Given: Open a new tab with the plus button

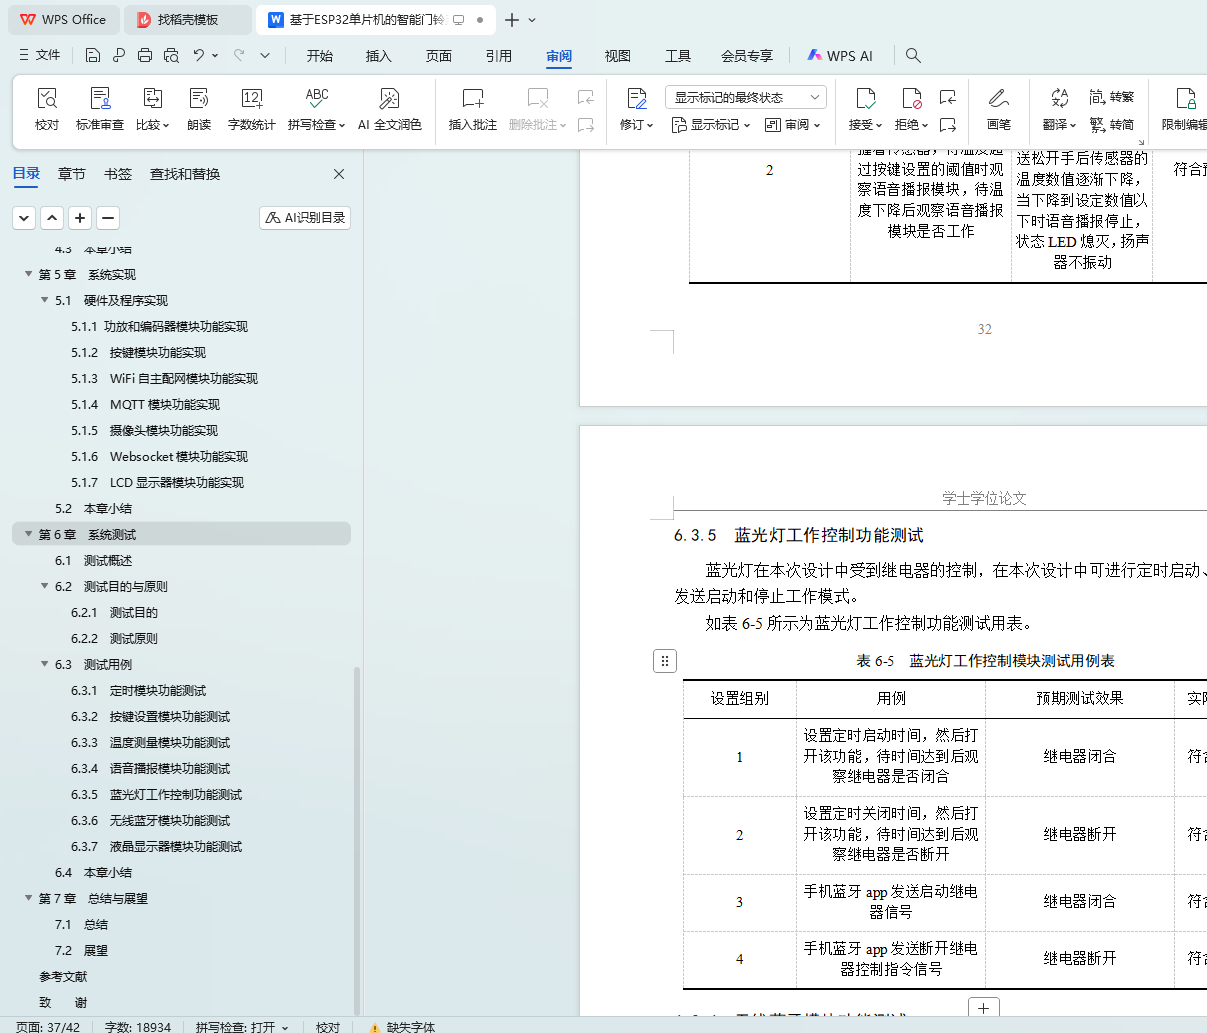Looking at the screenshot, I should click(x=512, y=20).
